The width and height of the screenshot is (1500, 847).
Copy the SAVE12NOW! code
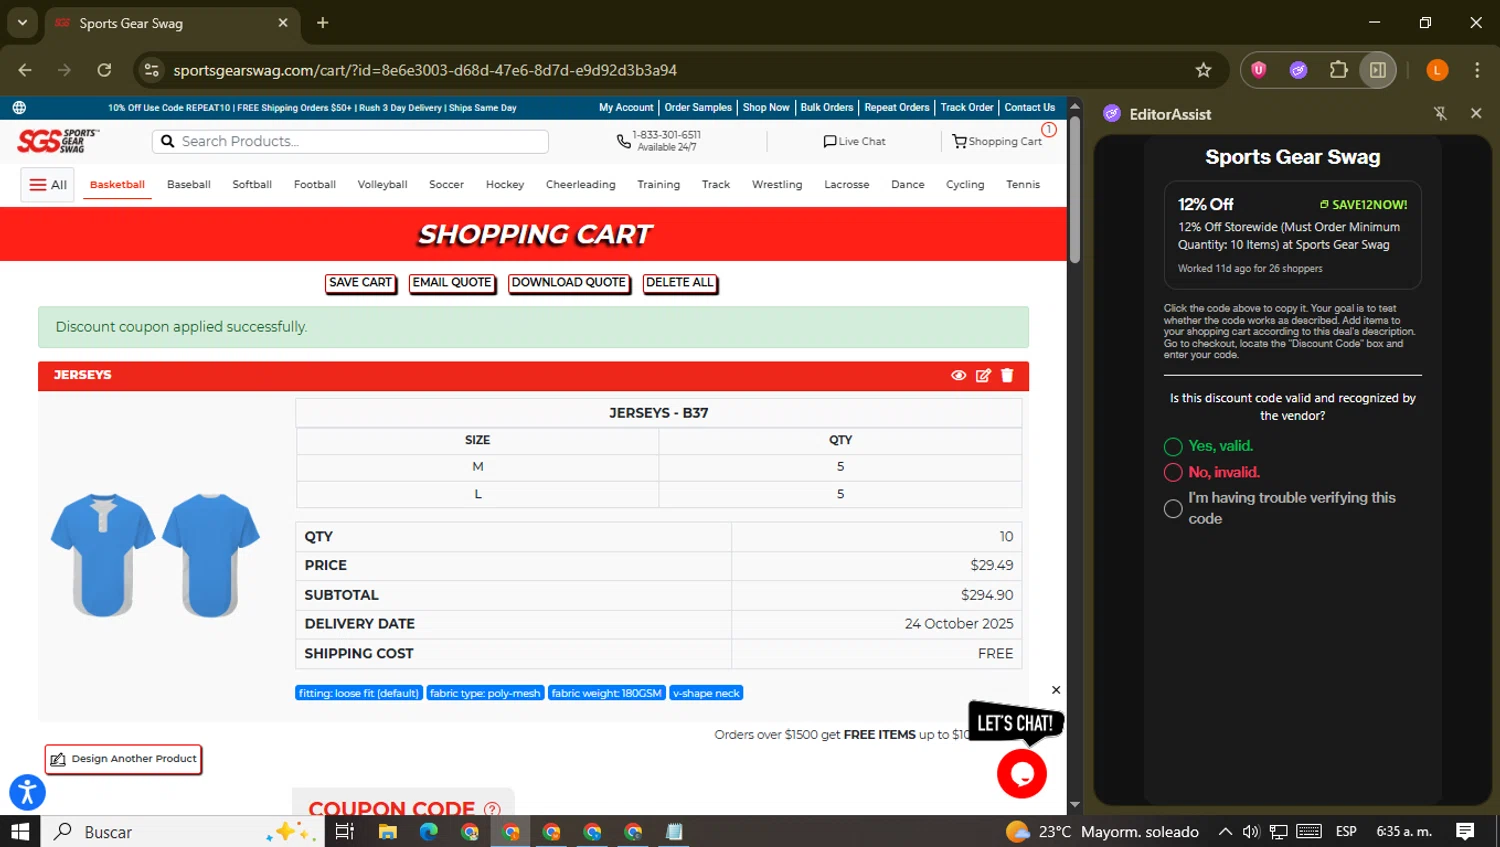(1363, 204)
